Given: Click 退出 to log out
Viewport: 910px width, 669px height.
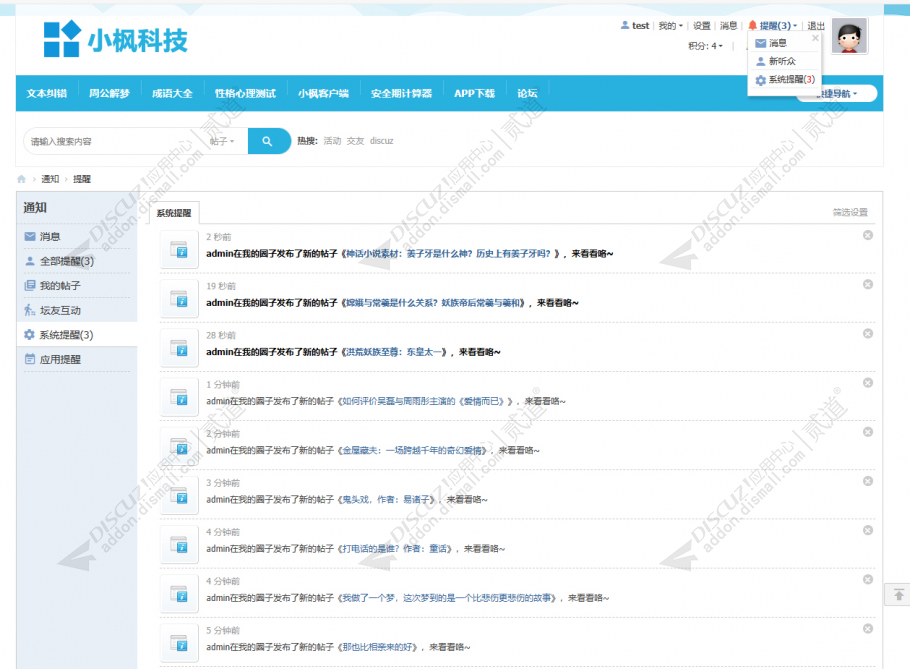Looking at the screenshot, I should coord(816,26).
